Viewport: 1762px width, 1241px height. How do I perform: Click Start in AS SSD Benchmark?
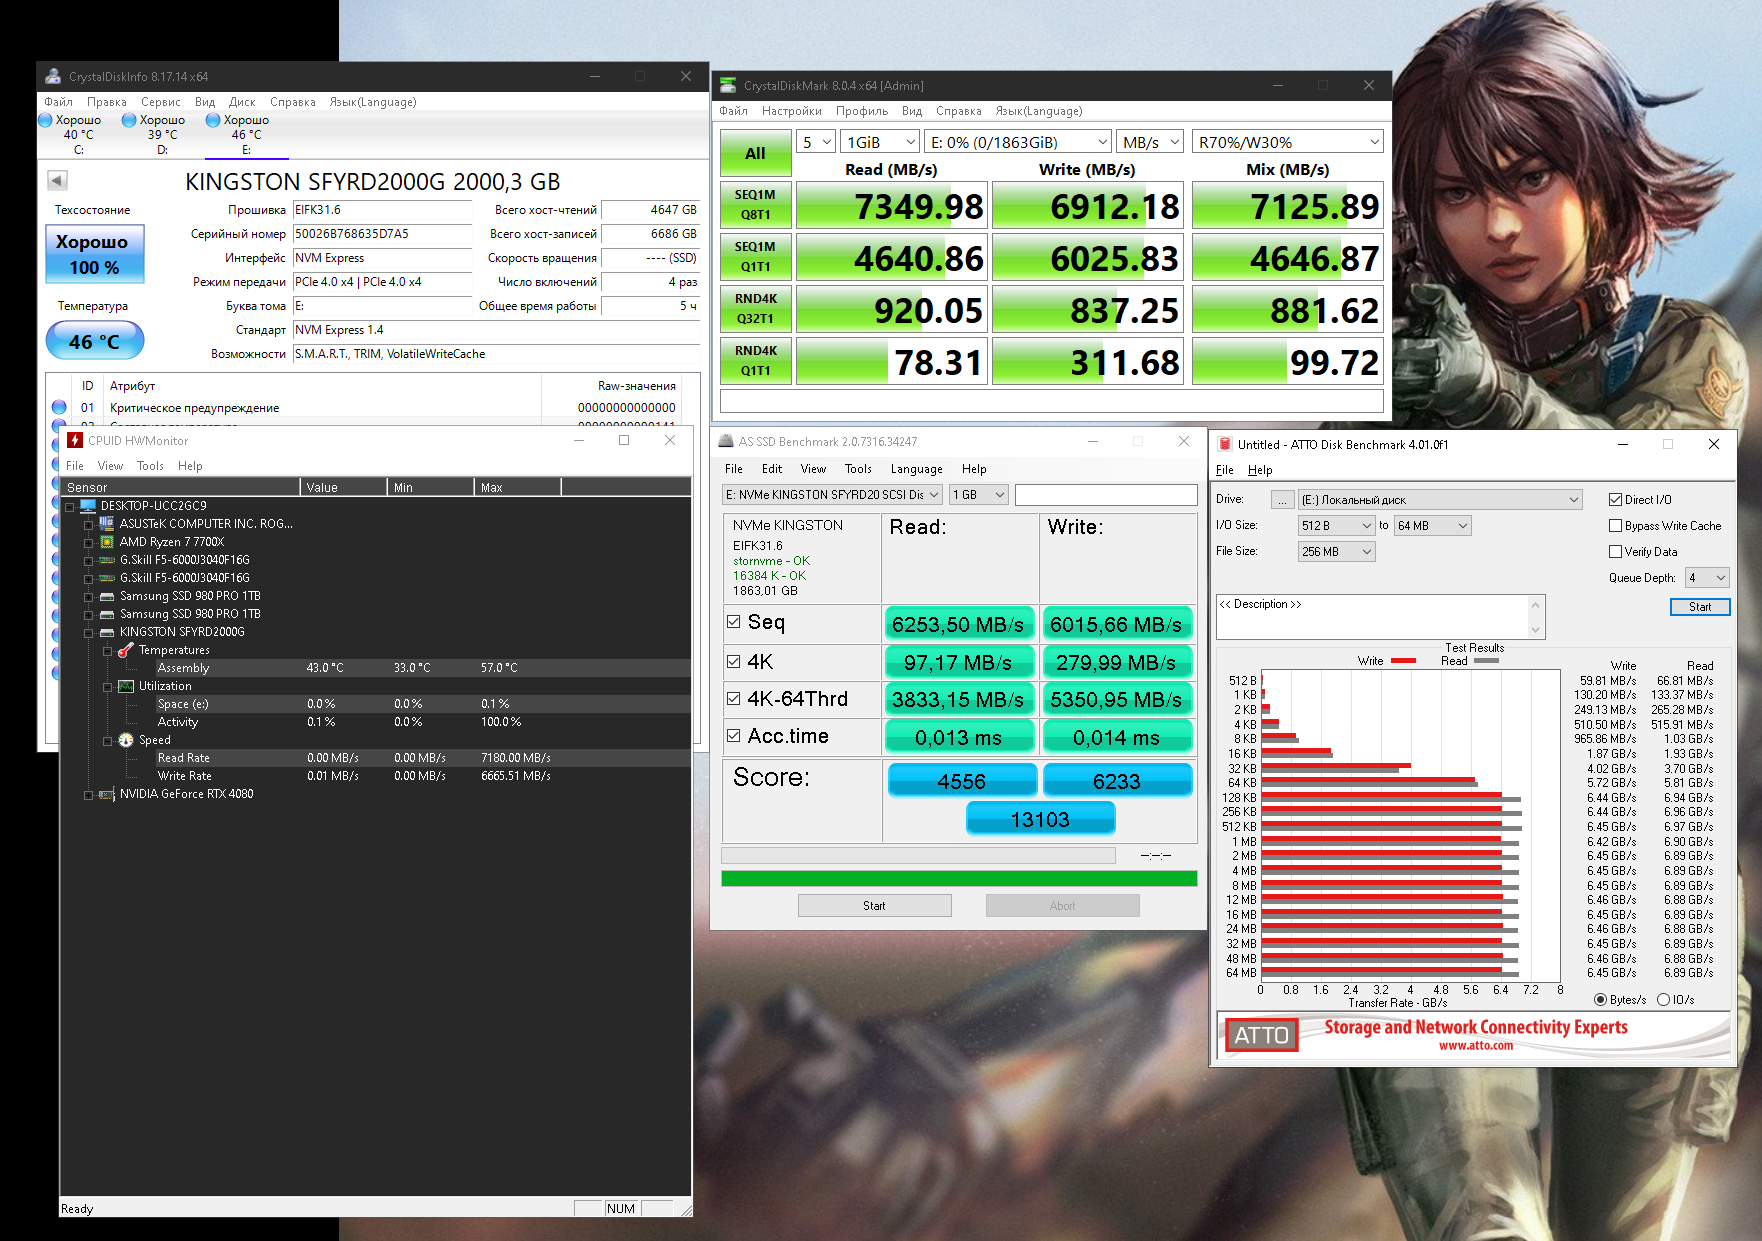pyautogui.click(x=874, y=905)
